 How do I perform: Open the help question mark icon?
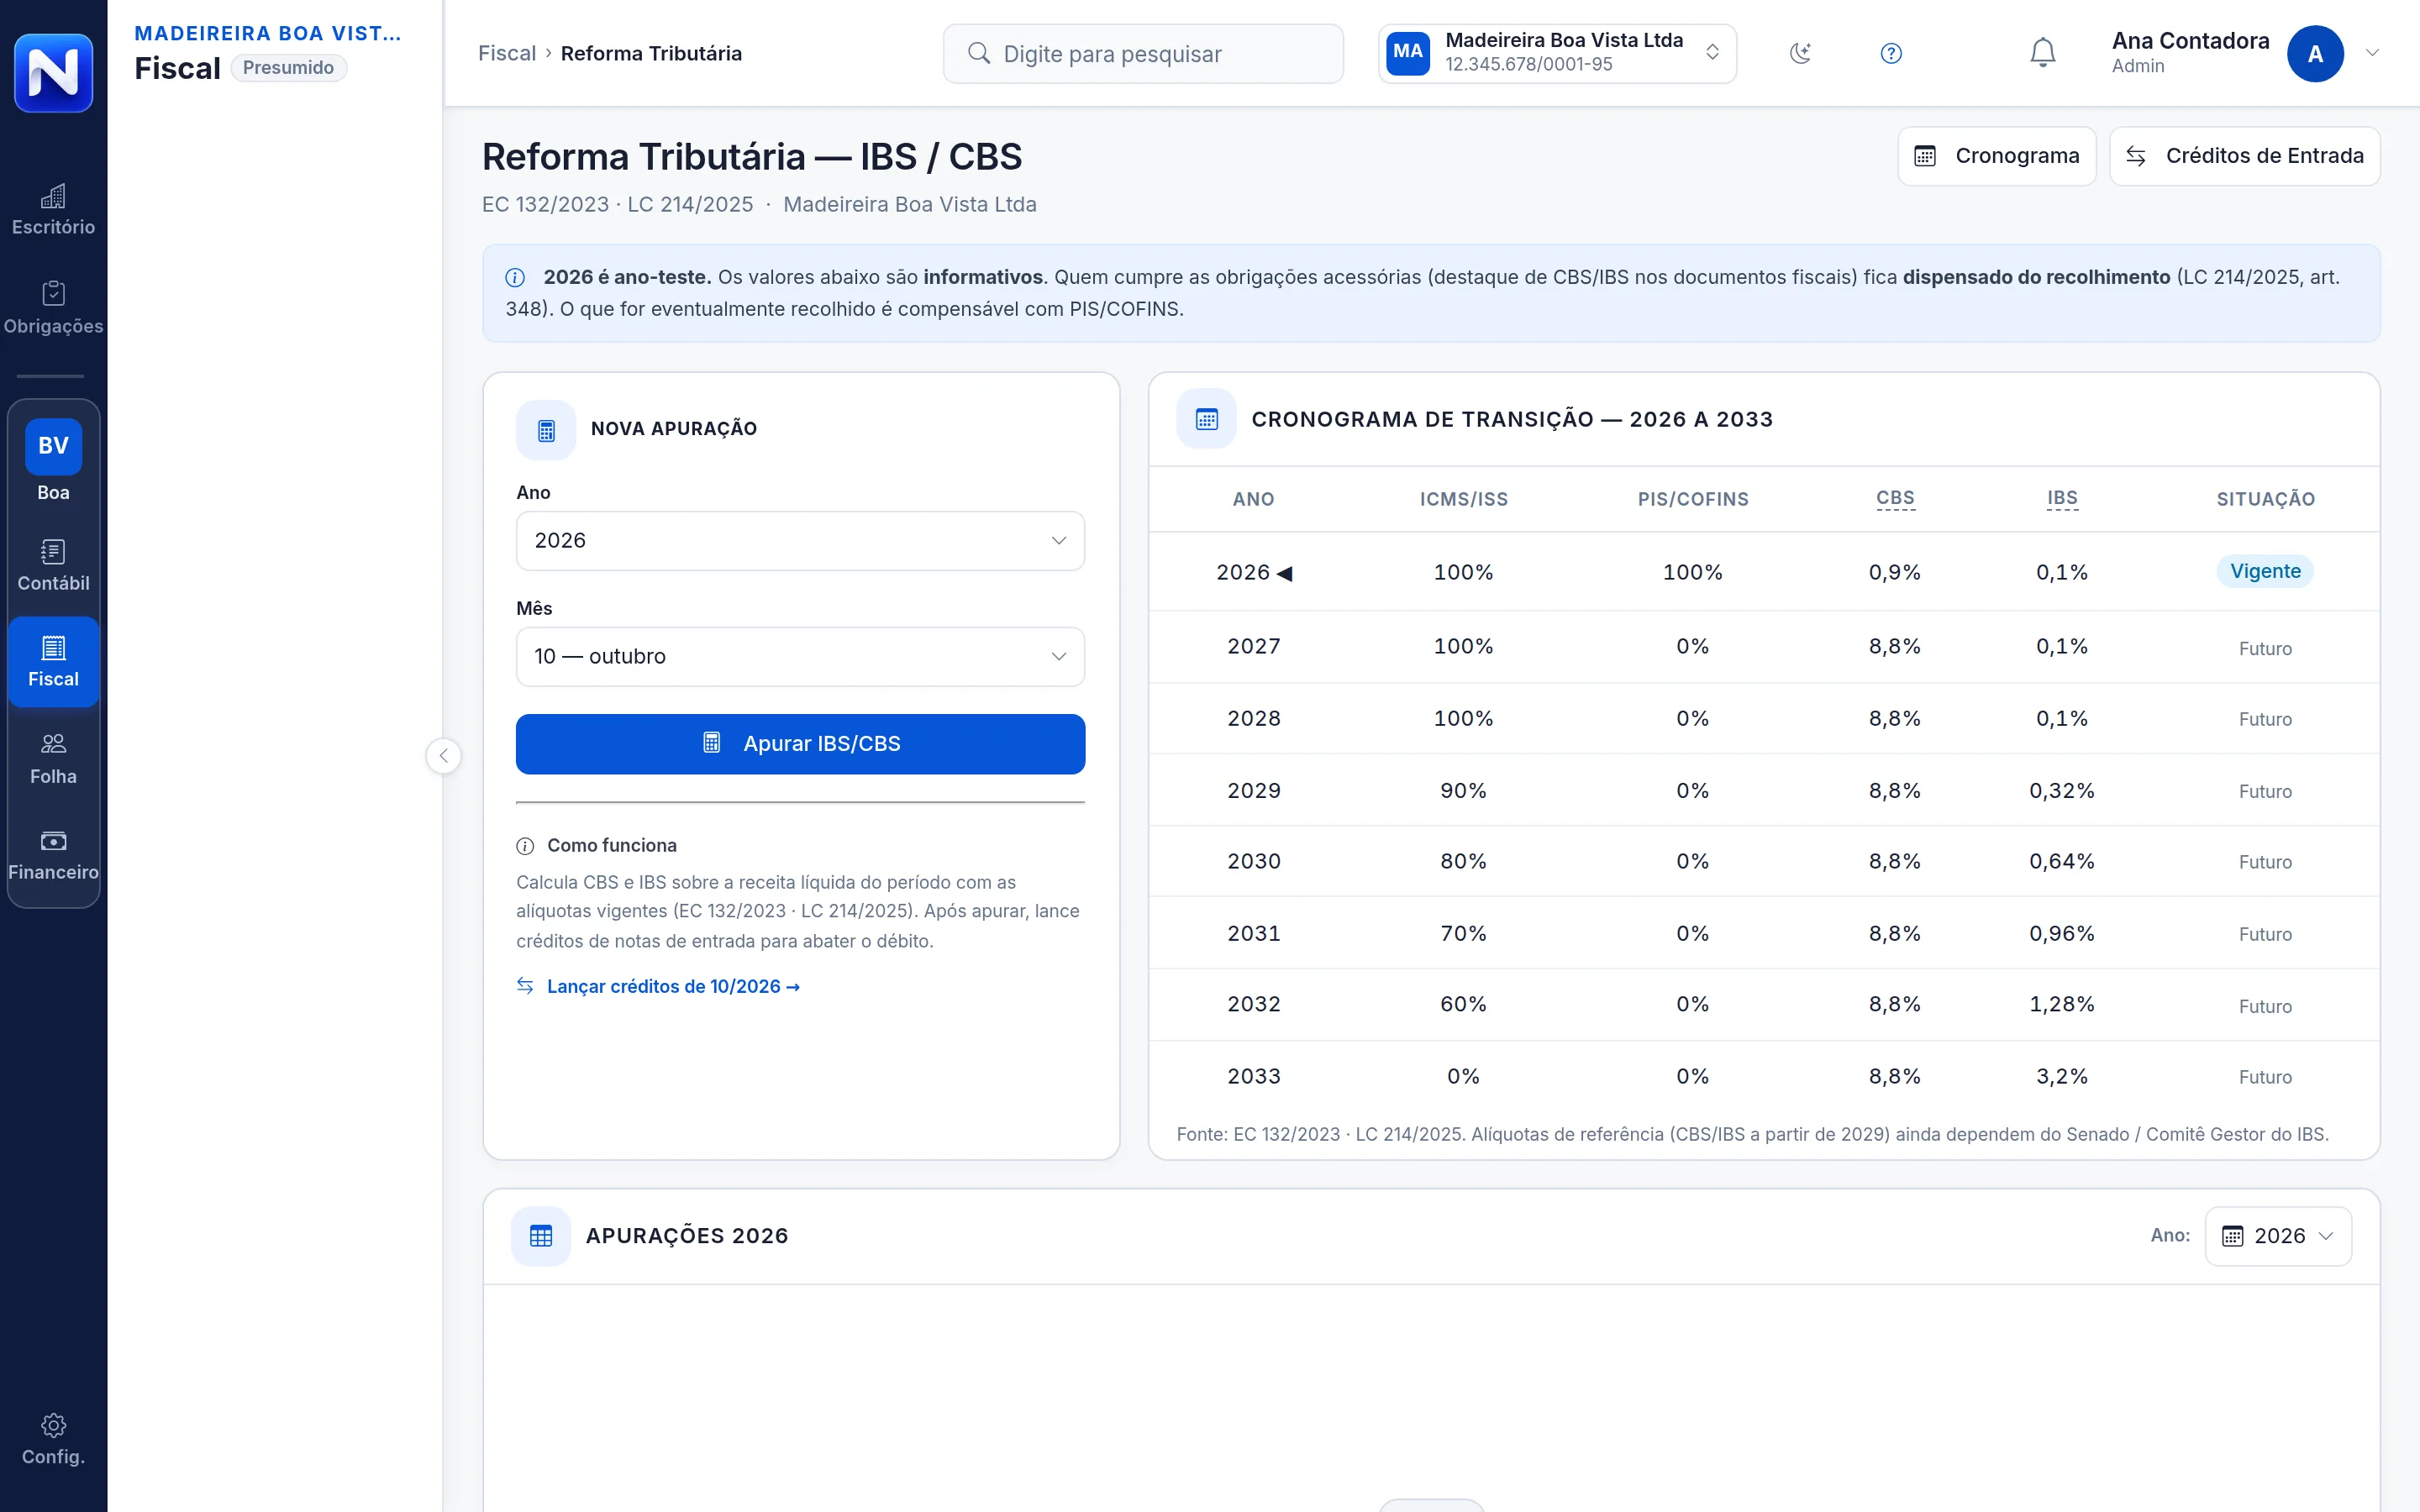click(x=1890, y=53)
